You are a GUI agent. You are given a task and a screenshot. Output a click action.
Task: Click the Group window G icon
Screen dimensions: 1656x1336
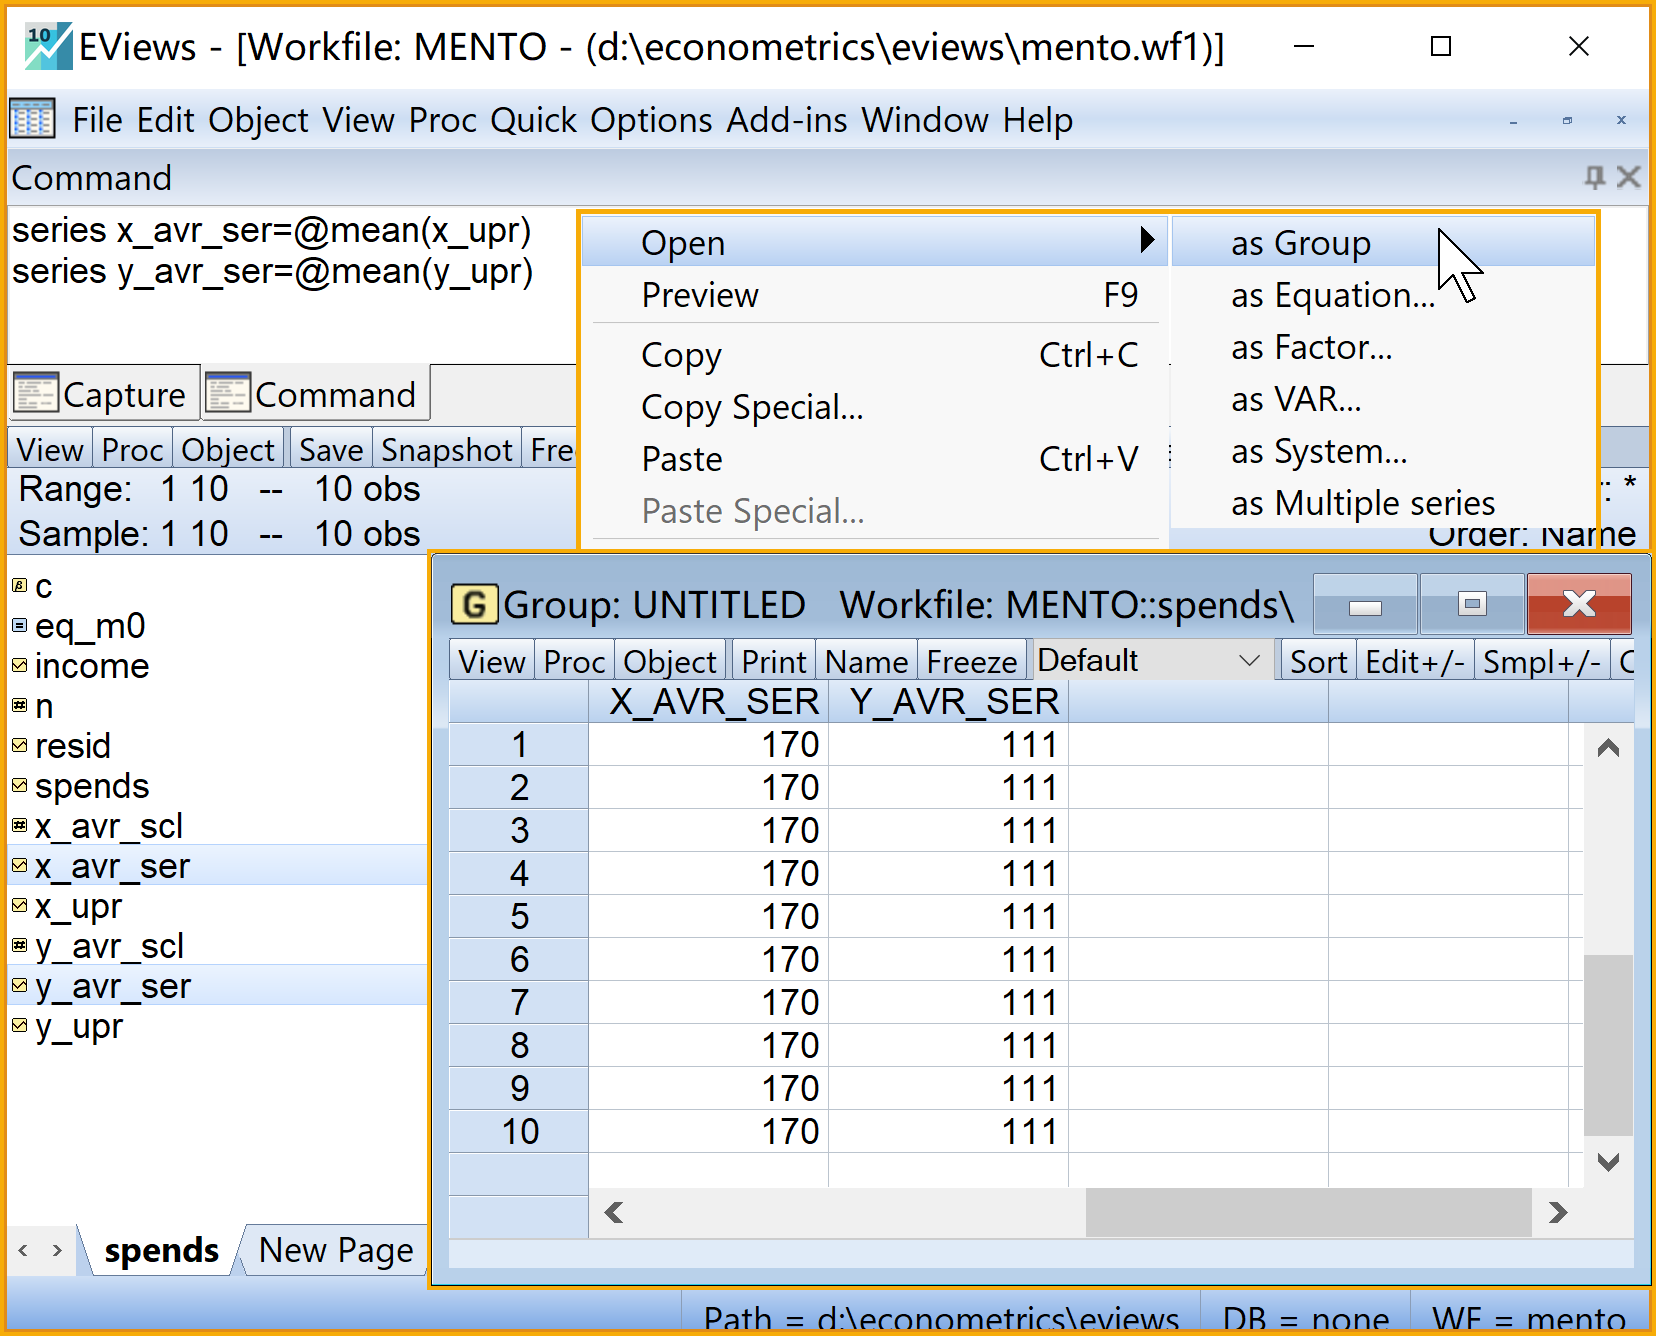(x=474, y=604)
